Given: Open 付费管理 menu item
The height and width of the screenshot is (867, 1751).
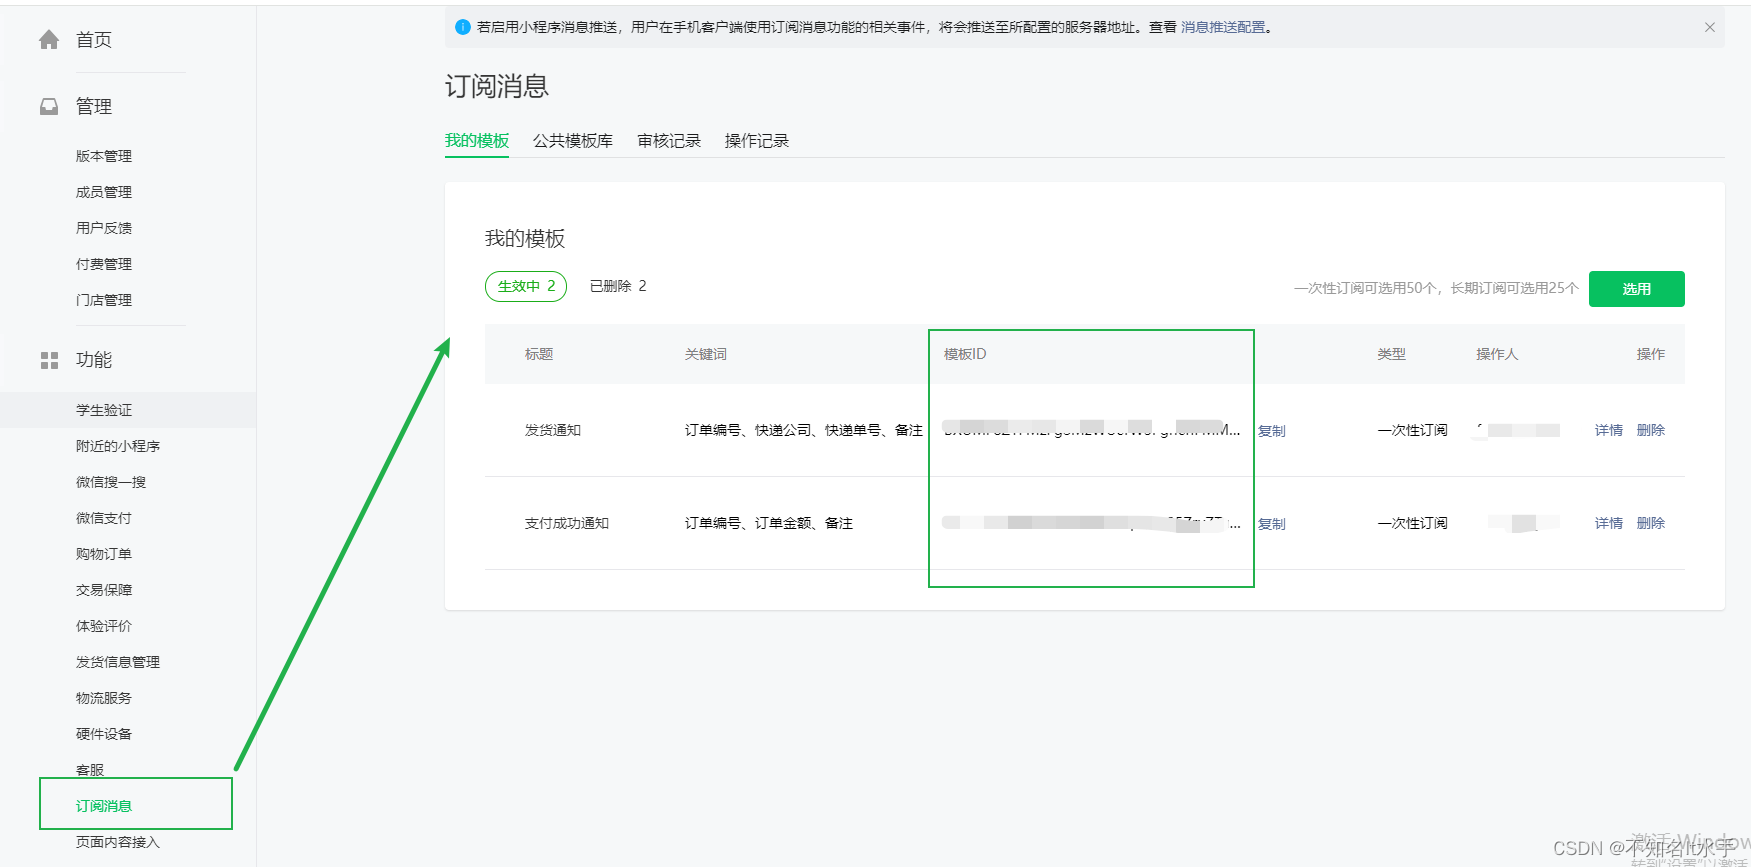Looking at the screenshot, I should [104, 264].
